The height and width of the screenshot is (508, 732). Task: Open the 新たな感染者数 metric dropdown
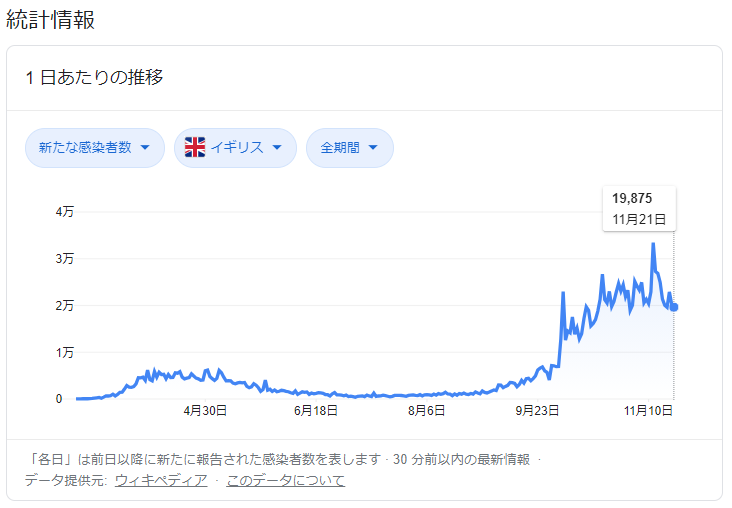95,148
